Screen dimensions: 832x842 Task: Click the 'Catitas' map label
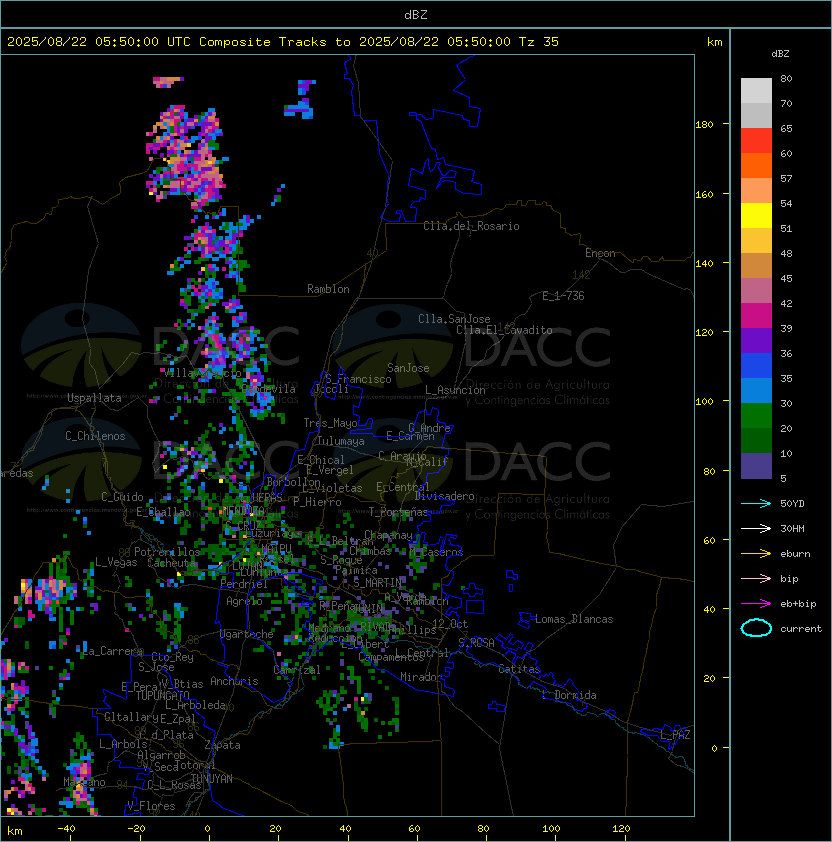point(519,669)
